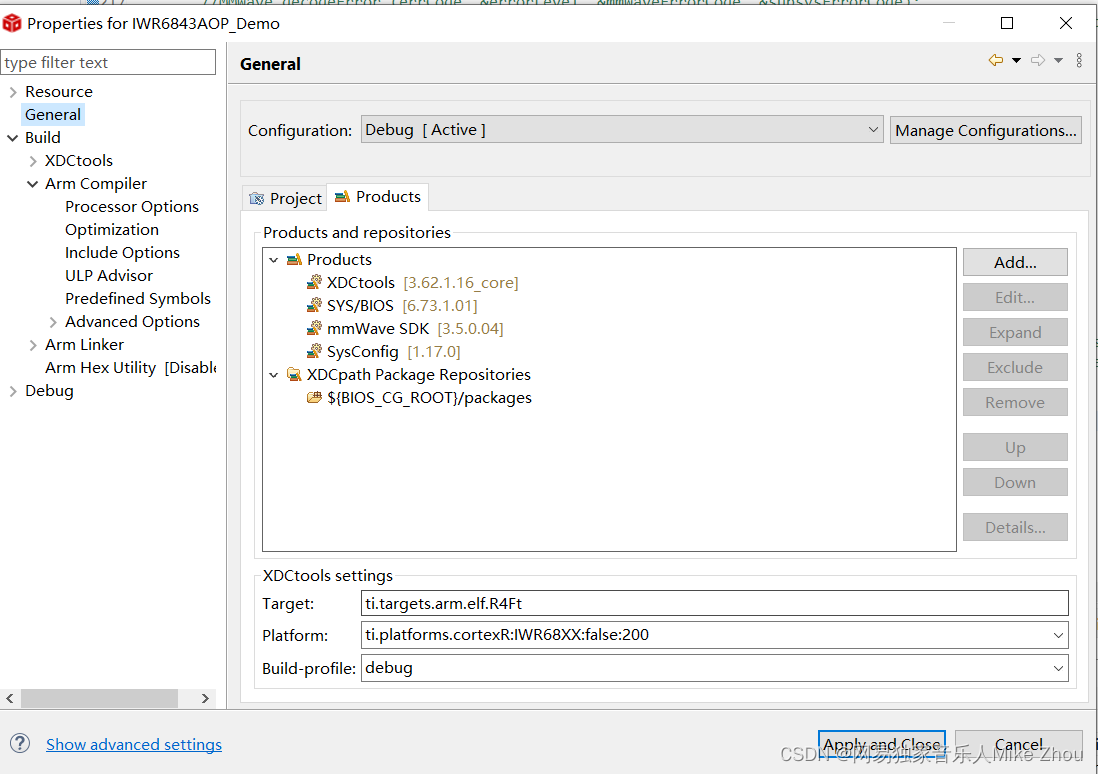Click the ${BIOS_CG_ROOT}/packages repository icon
Viewport: 1098px width, 774px height.
313,397
